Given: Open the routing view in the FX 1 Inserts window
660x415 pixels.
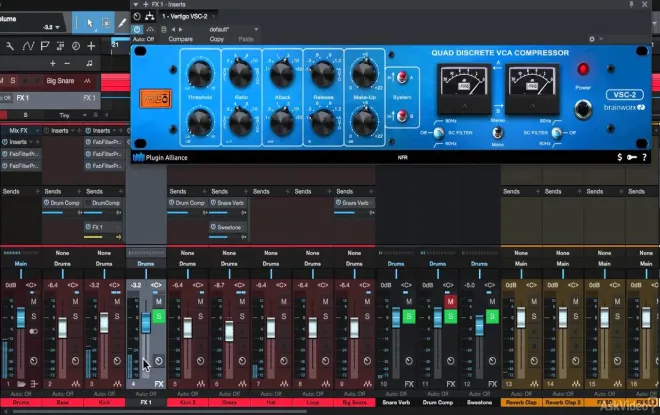Looking at the screenshot, I should tap(149, 16).
